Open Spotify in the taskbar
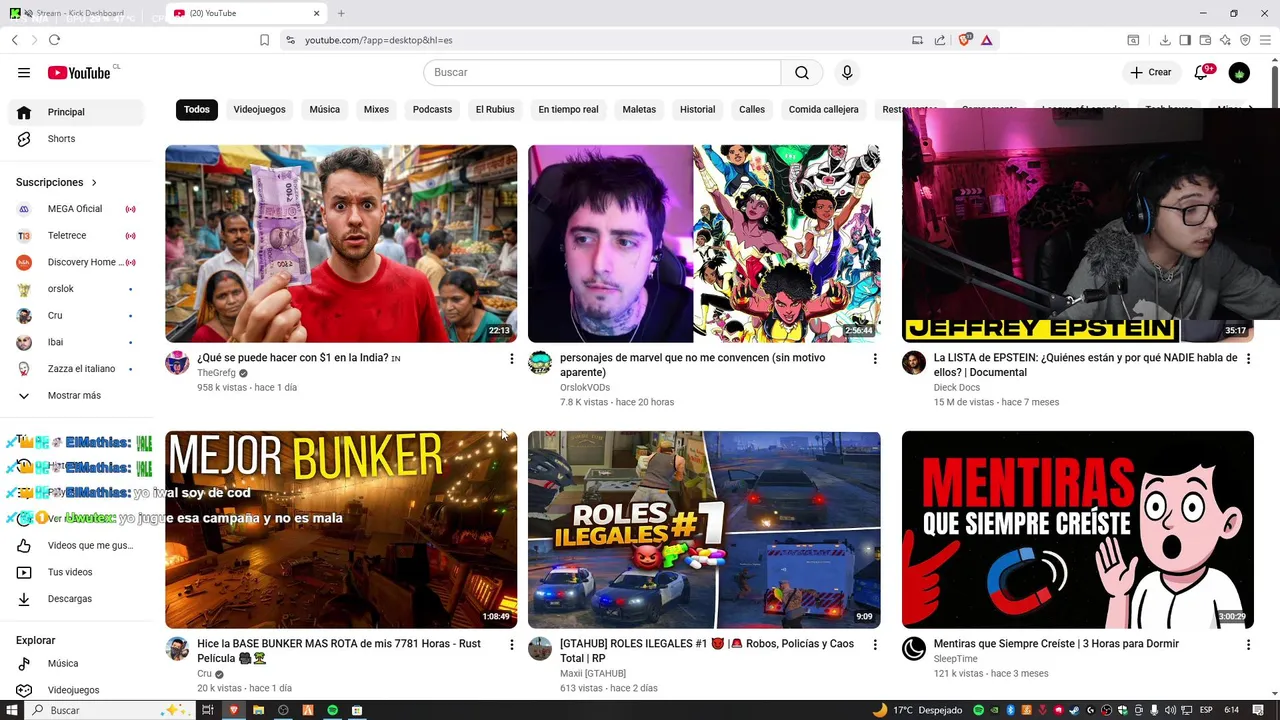 tap(333, 710)
